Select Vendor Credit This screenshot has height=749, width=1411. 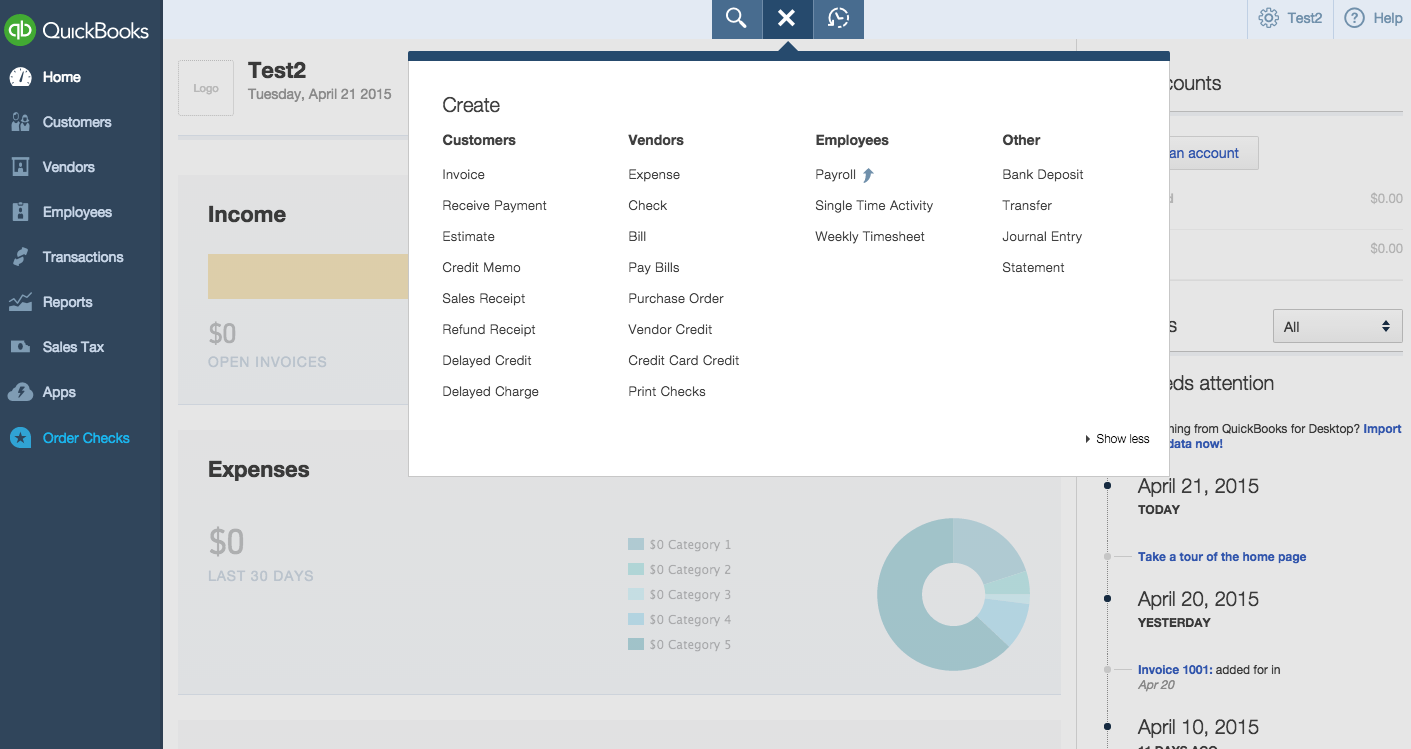(x=670, y=329)
